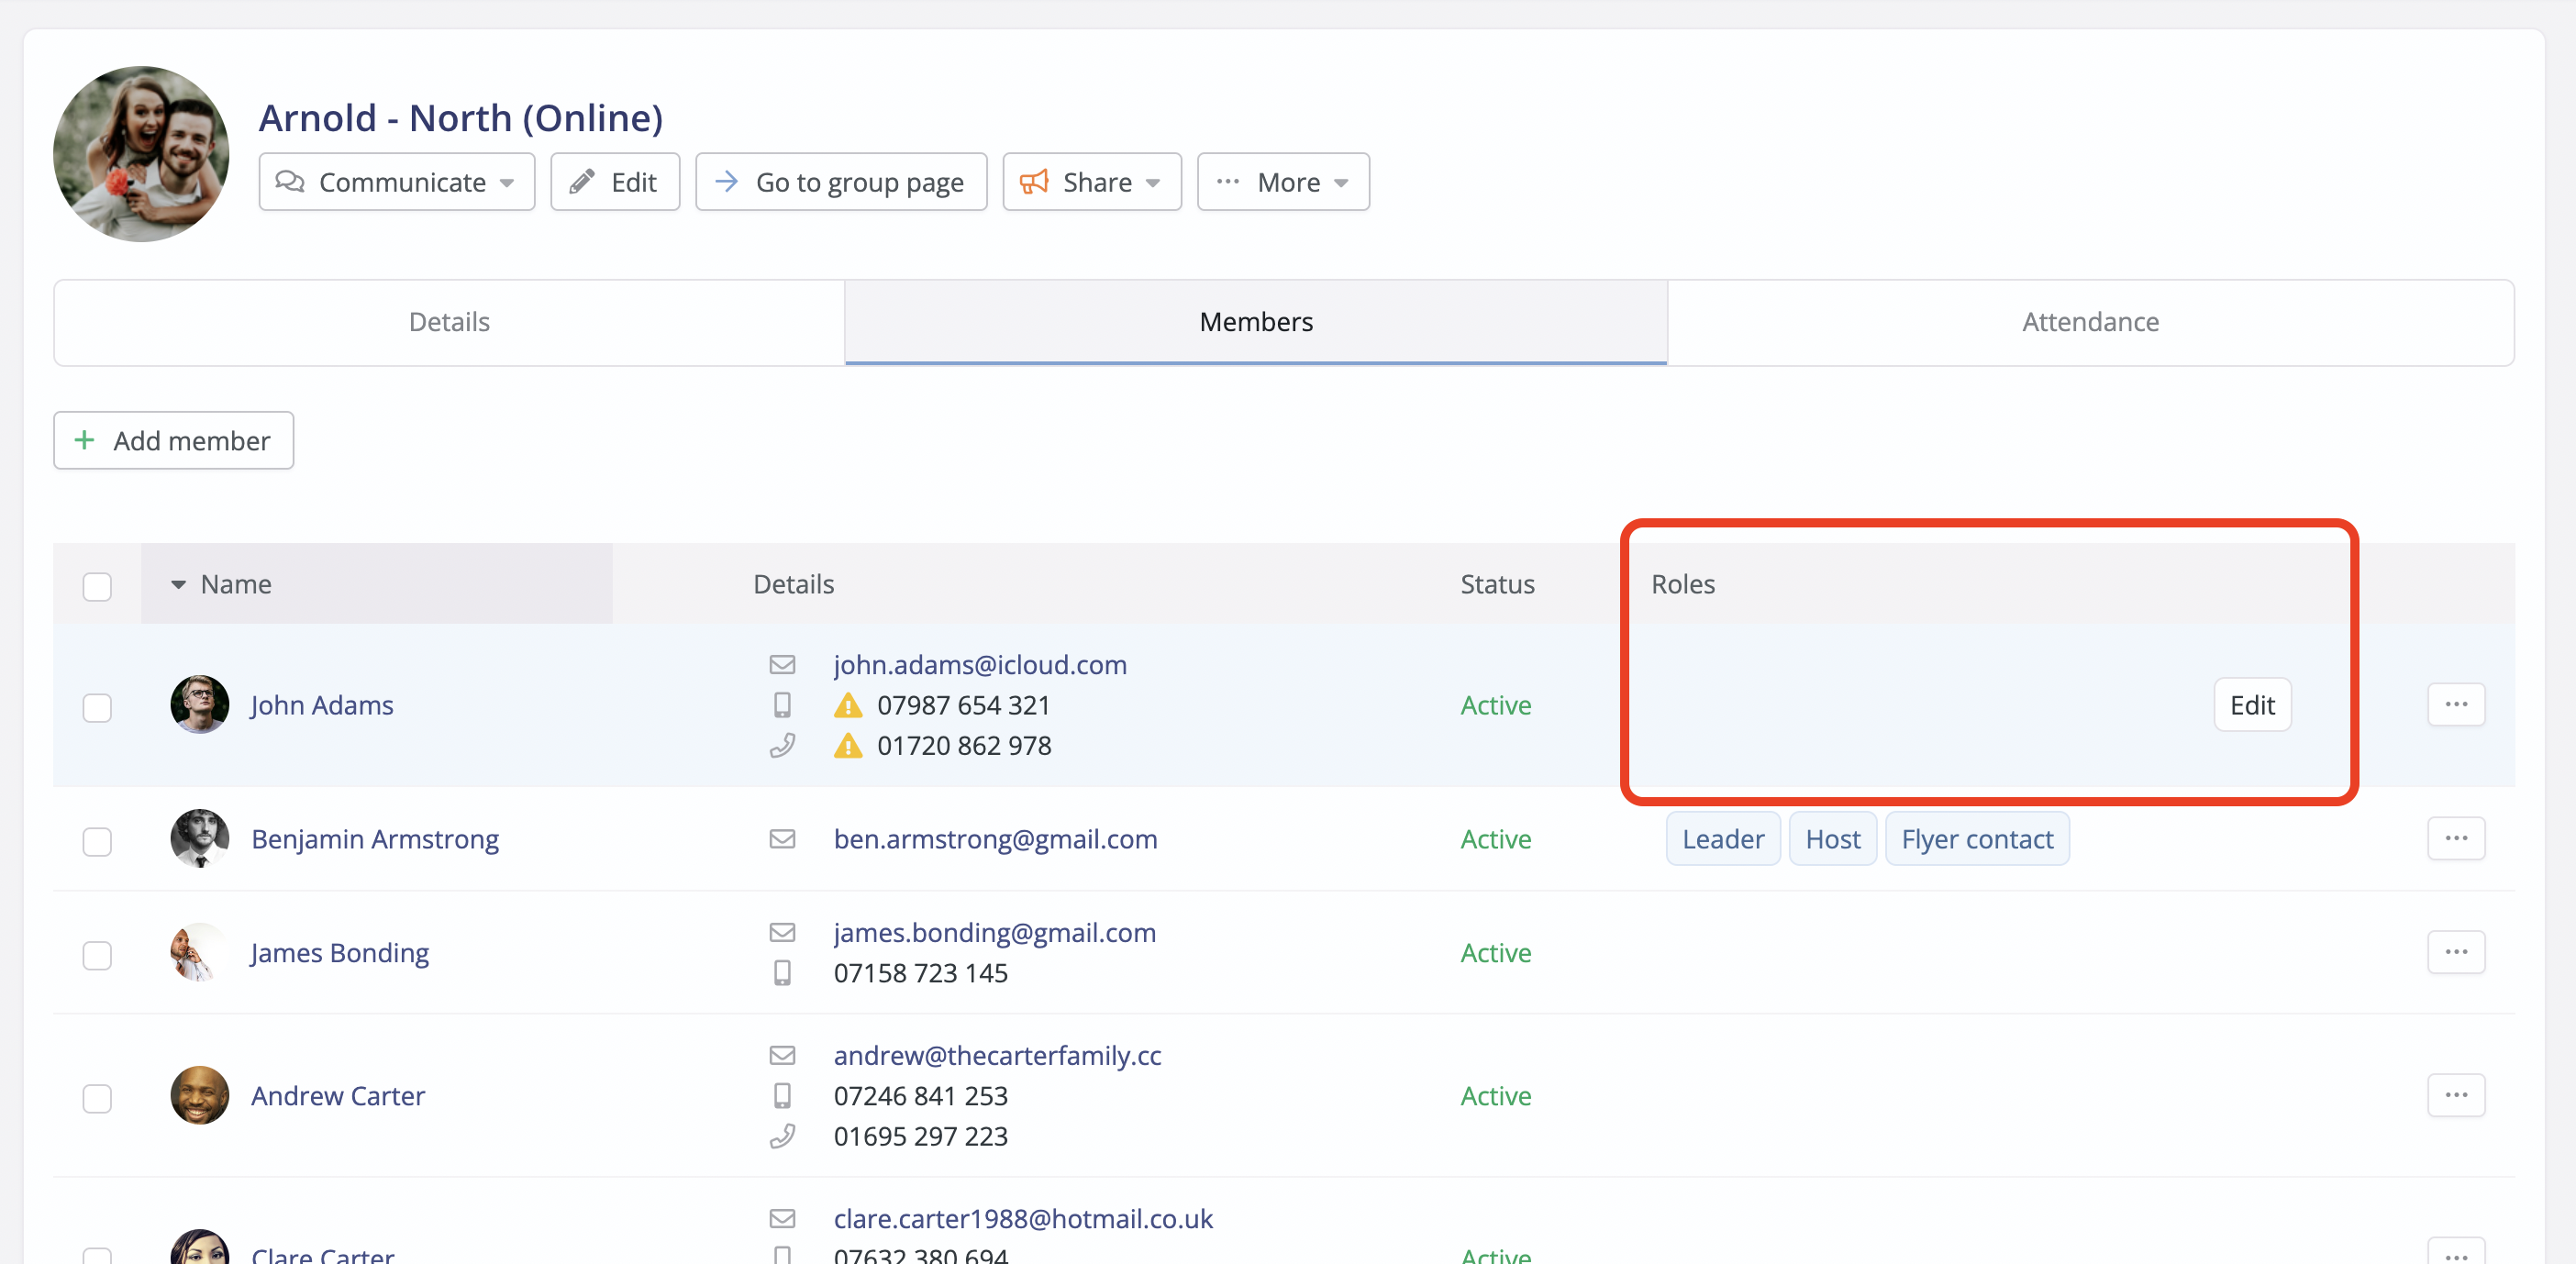The height and width of the screenshot is (1264, 2576).
Task: Open the Communicate dropdown
Action: [x=396, y=182]
